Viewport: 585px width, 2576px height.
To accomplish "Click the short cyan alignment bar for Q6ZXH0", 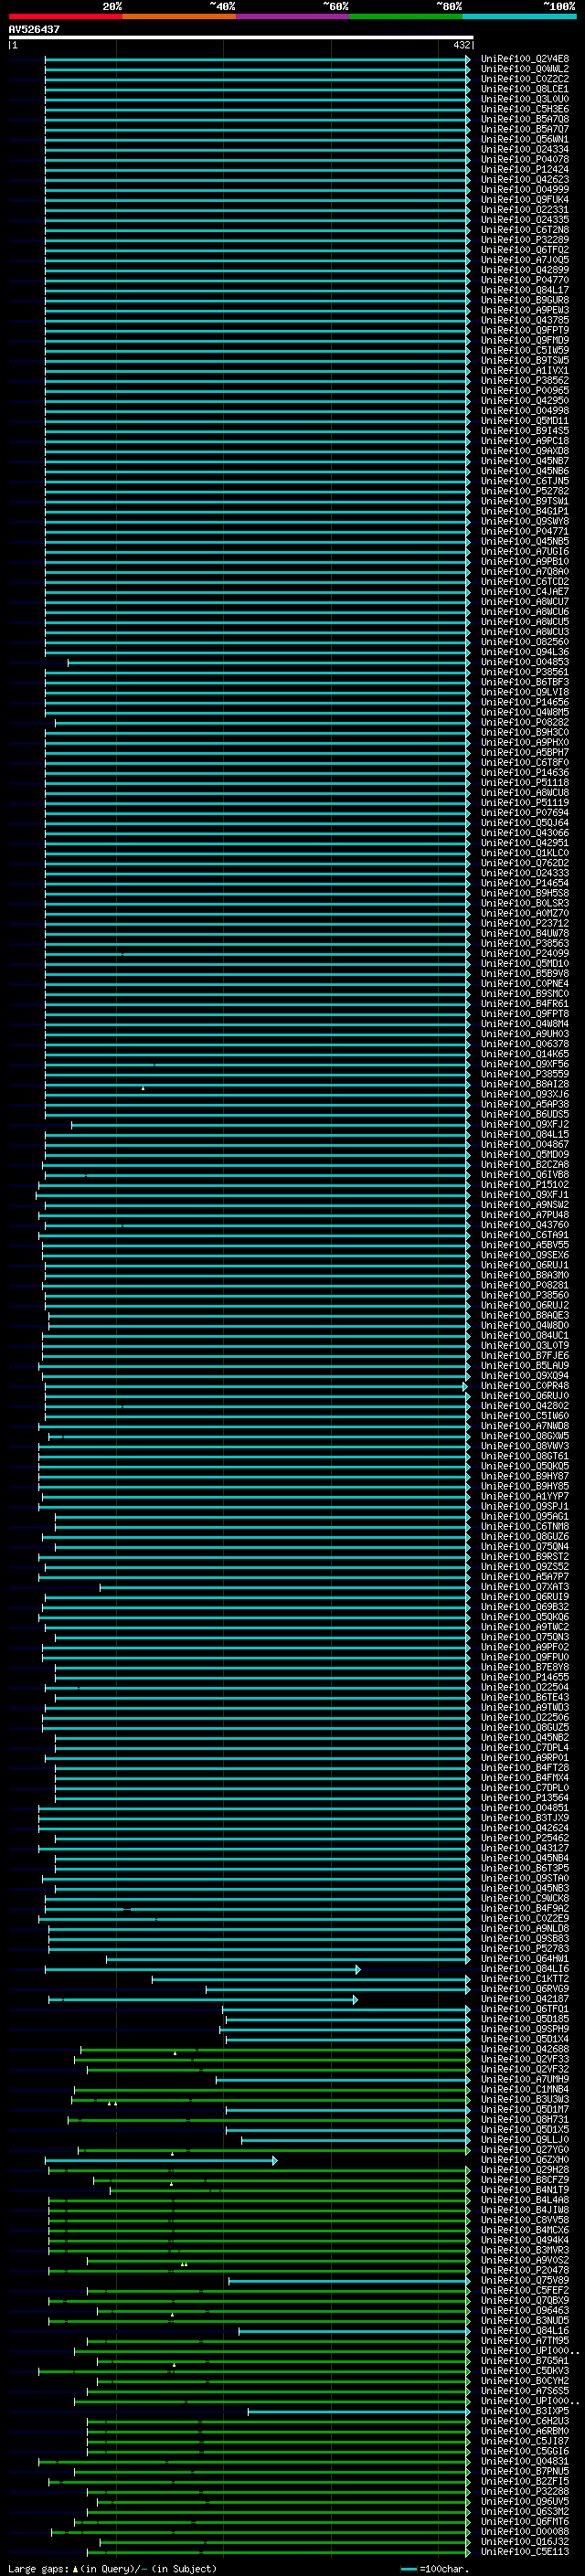I will (x=161, y=2160).
